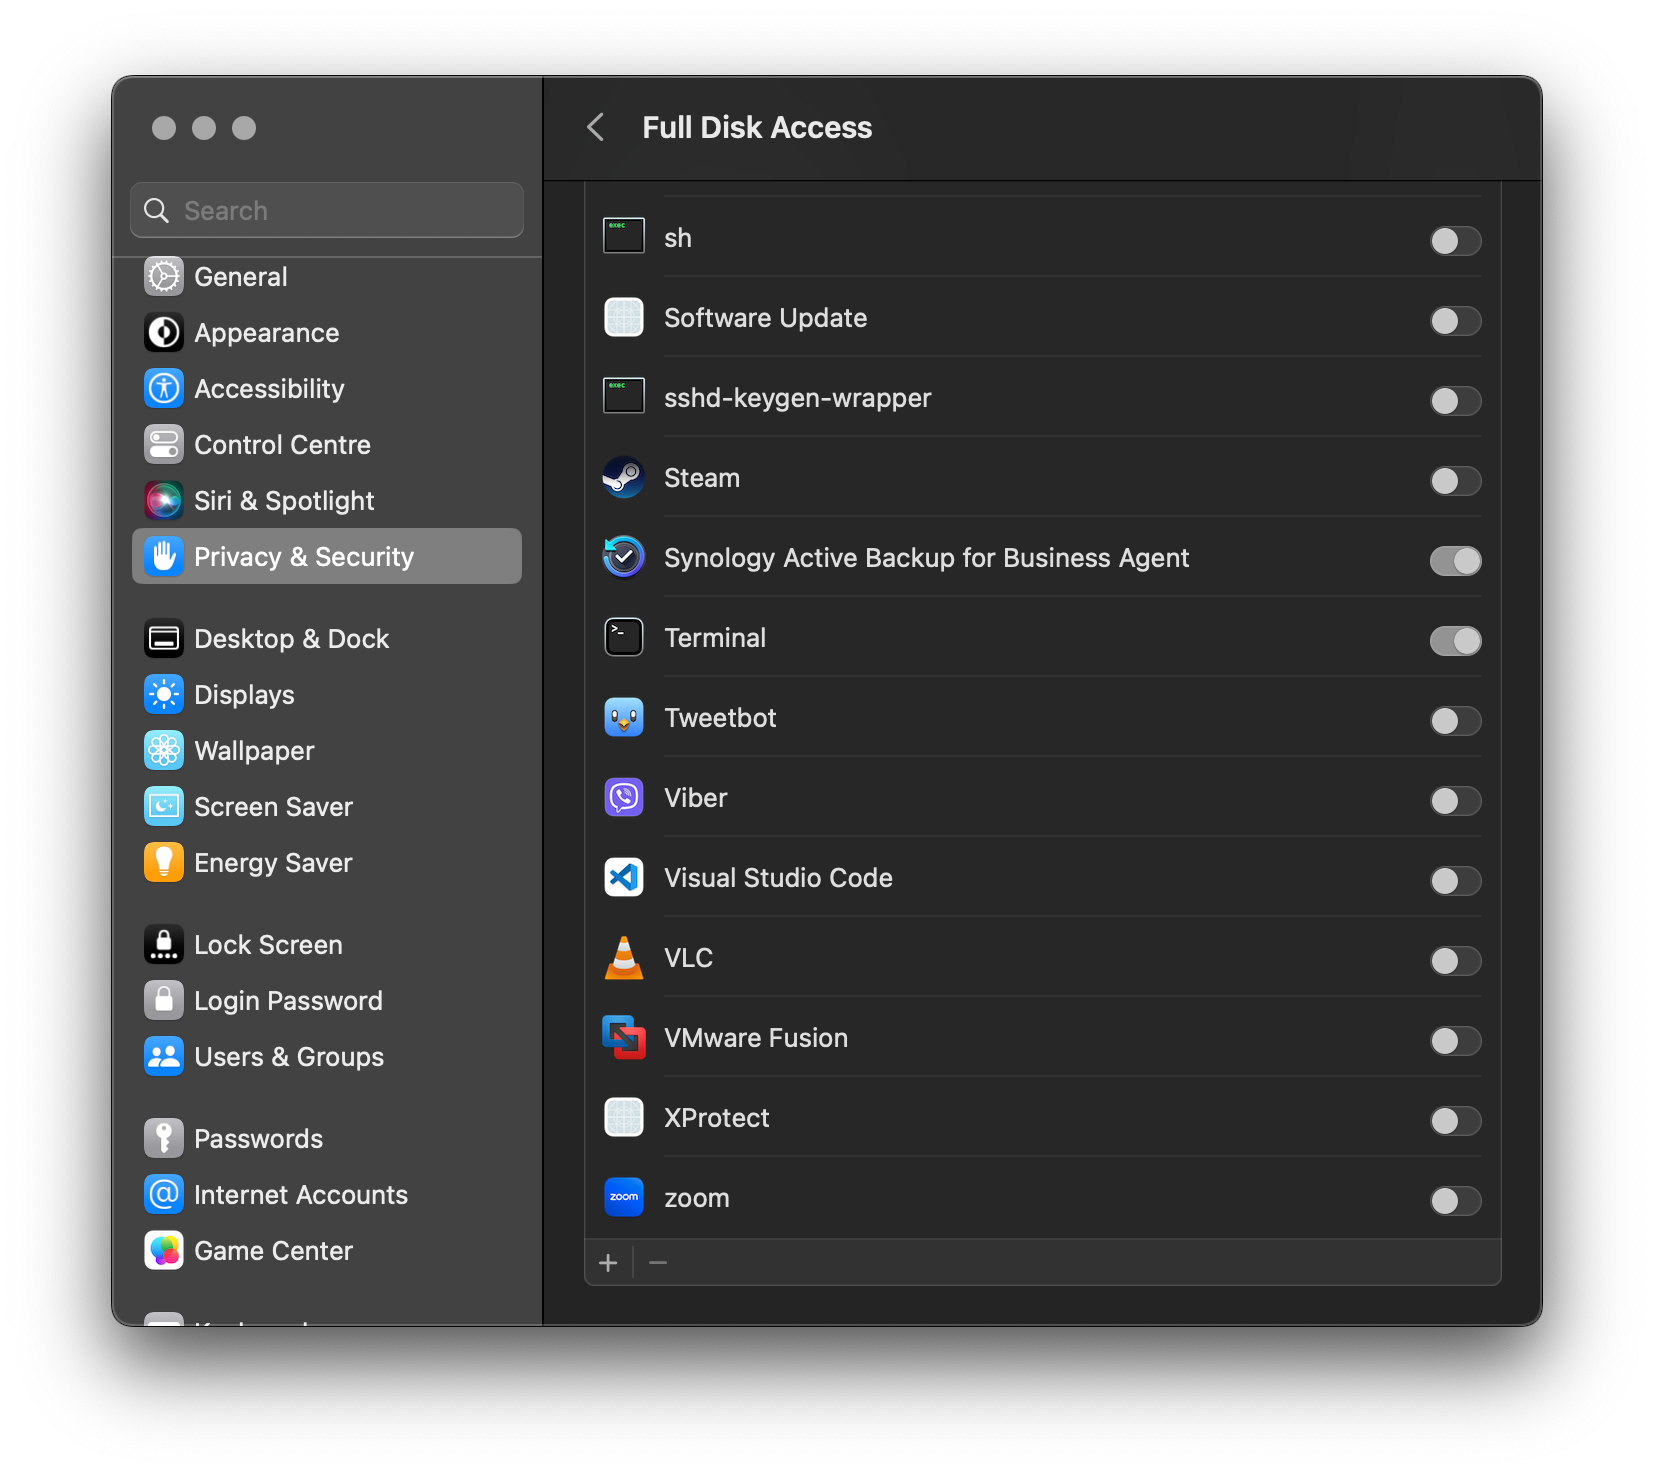
Task: Click the Tweetbot bird icon
Action: 624,718
